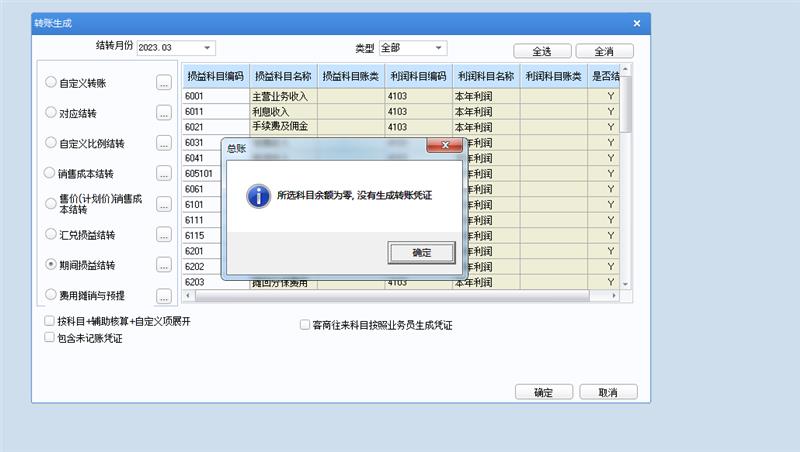Expand the 类型 dropdown list
The height and width of the screenshot is (452, 800).
(x=439, y=48)
